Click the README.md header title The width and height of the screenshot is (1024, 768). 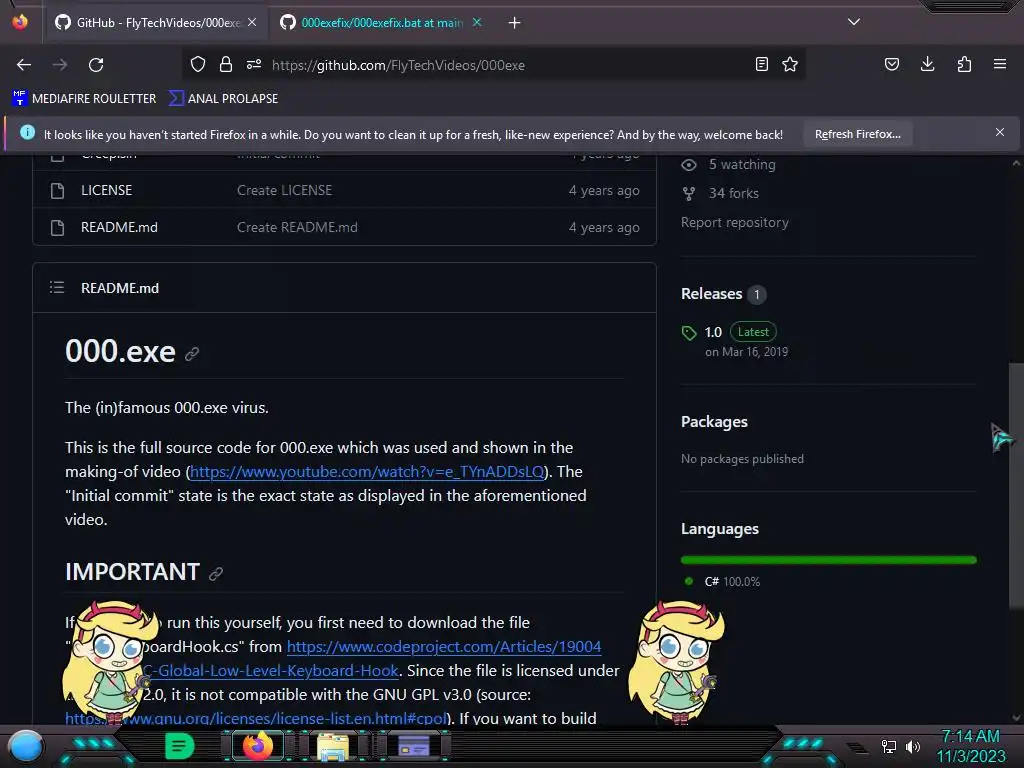120,288
